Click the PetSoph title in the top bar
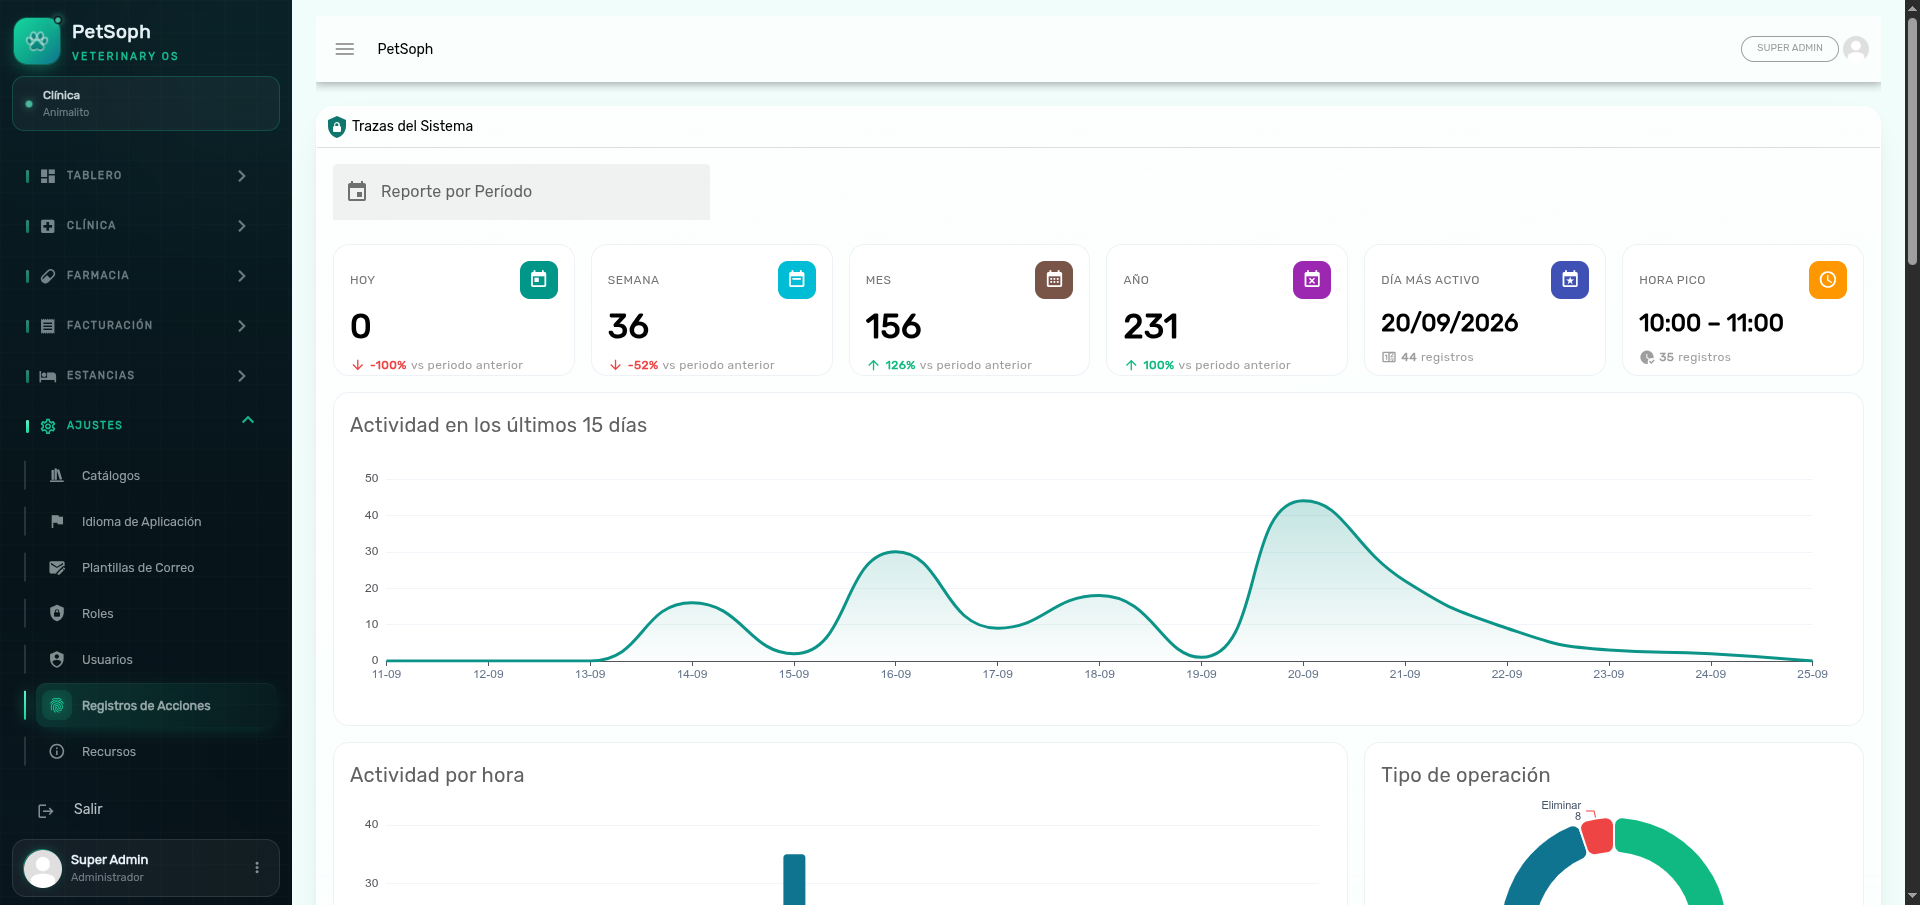Image resolution: width=1920 pixels, height=905 pixels. [x=405, y=49]
